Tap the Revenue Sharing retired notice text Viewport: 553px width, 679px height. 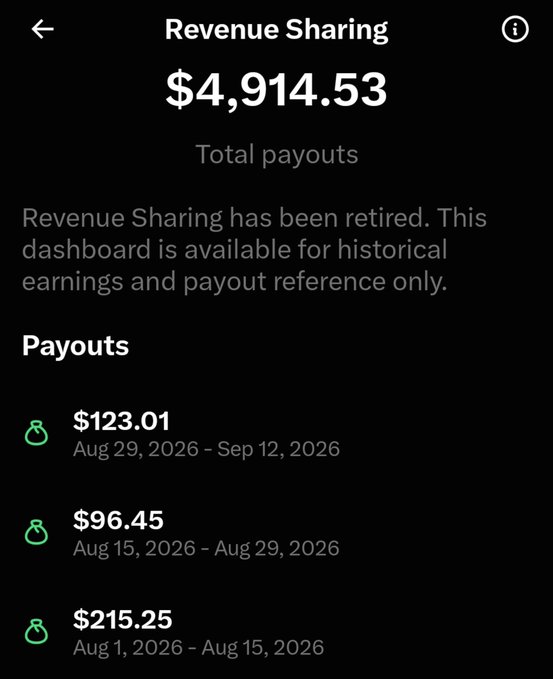(x=255, y=250)
